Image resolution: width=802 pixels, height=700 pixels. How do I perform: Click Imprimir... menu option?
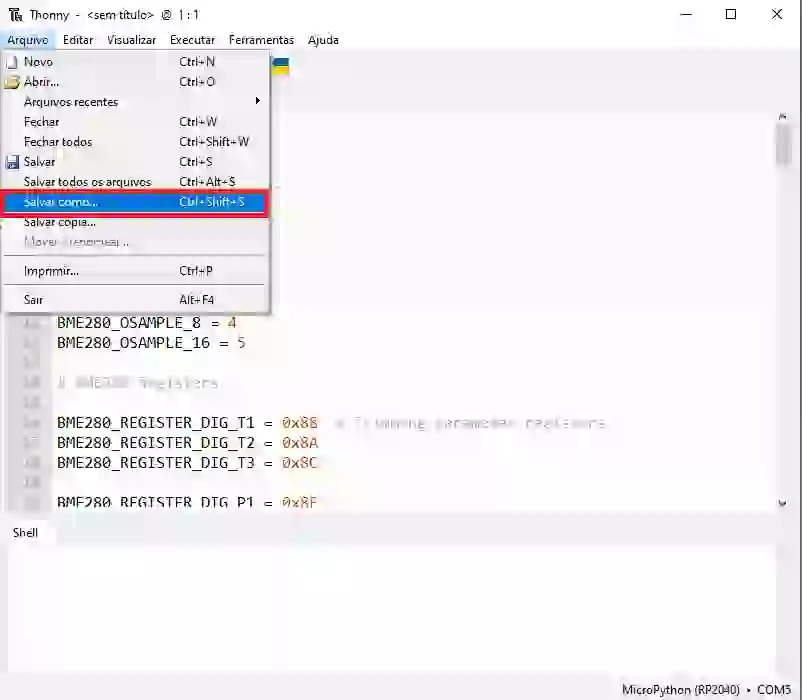click(51, 271)
